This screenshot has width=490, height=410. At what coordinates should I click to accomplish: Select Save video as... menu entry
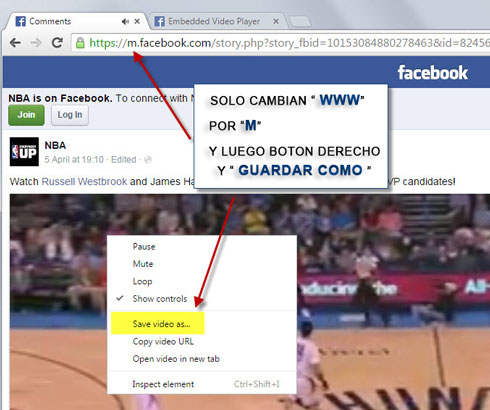pyautogui.click(x=202, y=324)
